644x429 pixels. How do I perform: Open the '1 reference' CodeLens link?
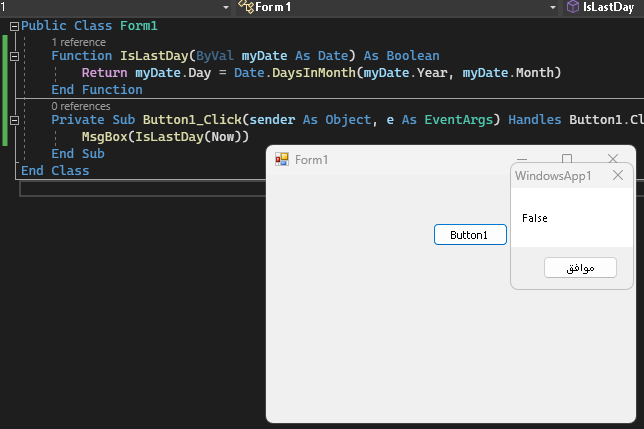pyautogui.click(x=78, y=42)
